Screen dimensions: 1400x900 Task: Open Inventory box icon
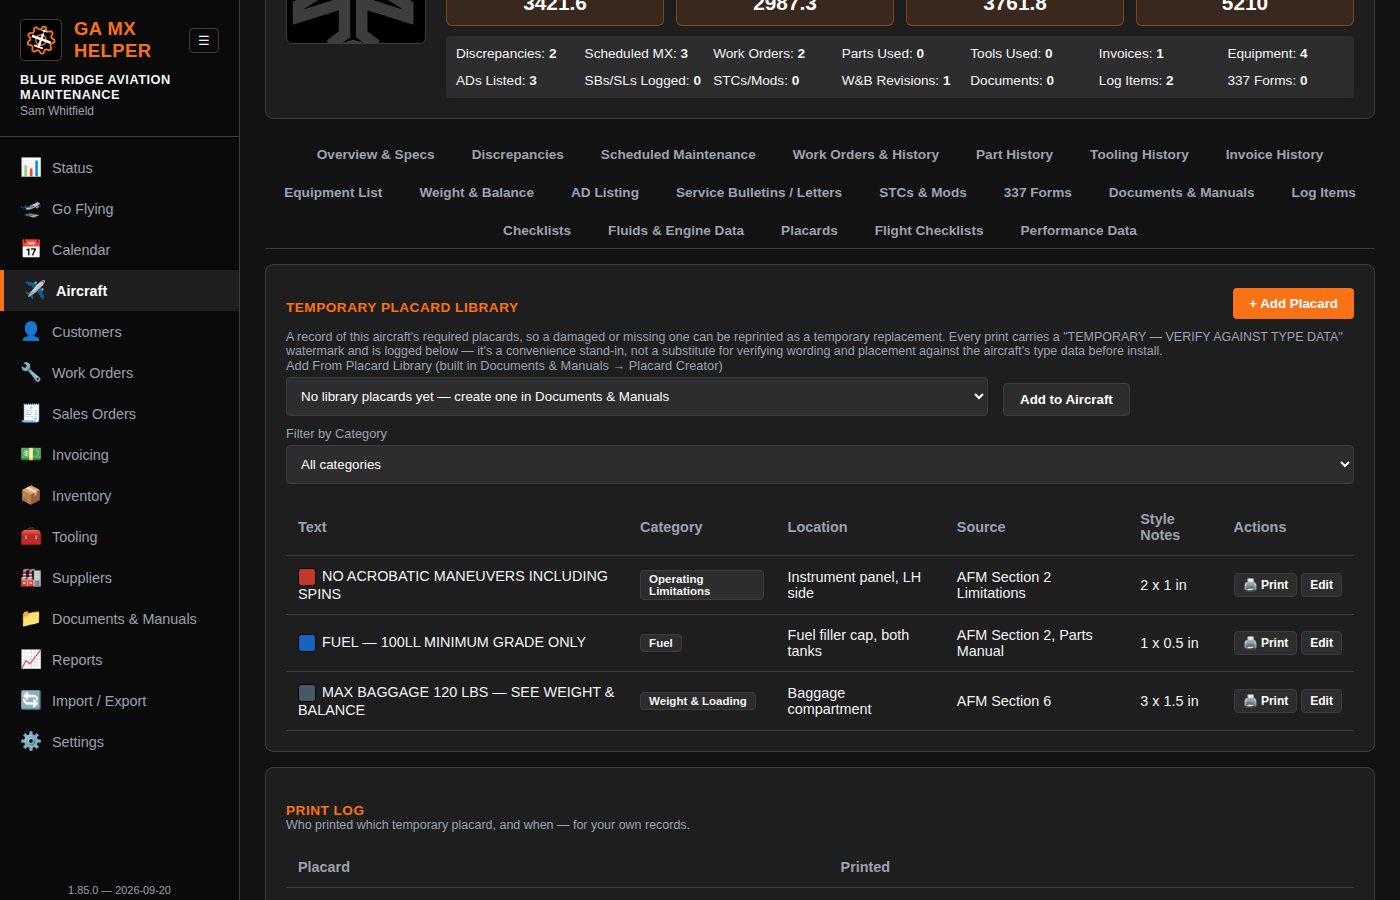coord(31,495)
